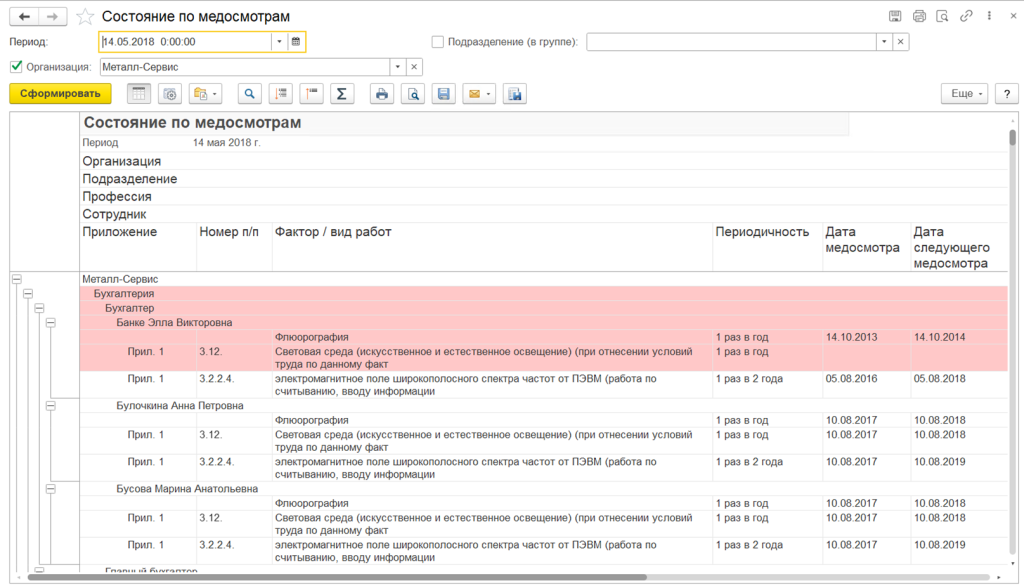Click the Сформировать button
Viewport: 1024px width, 588px height.
pos(60,94)
